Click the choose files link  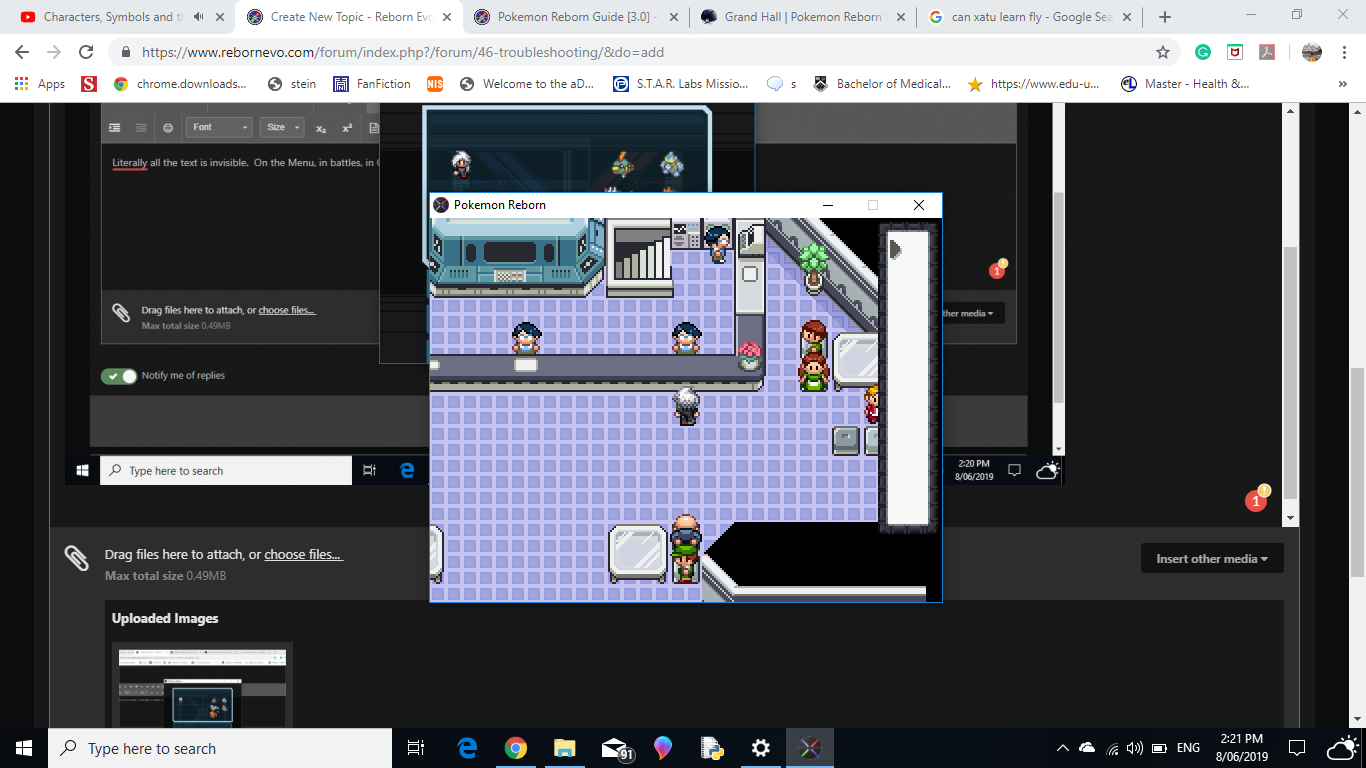303,555
